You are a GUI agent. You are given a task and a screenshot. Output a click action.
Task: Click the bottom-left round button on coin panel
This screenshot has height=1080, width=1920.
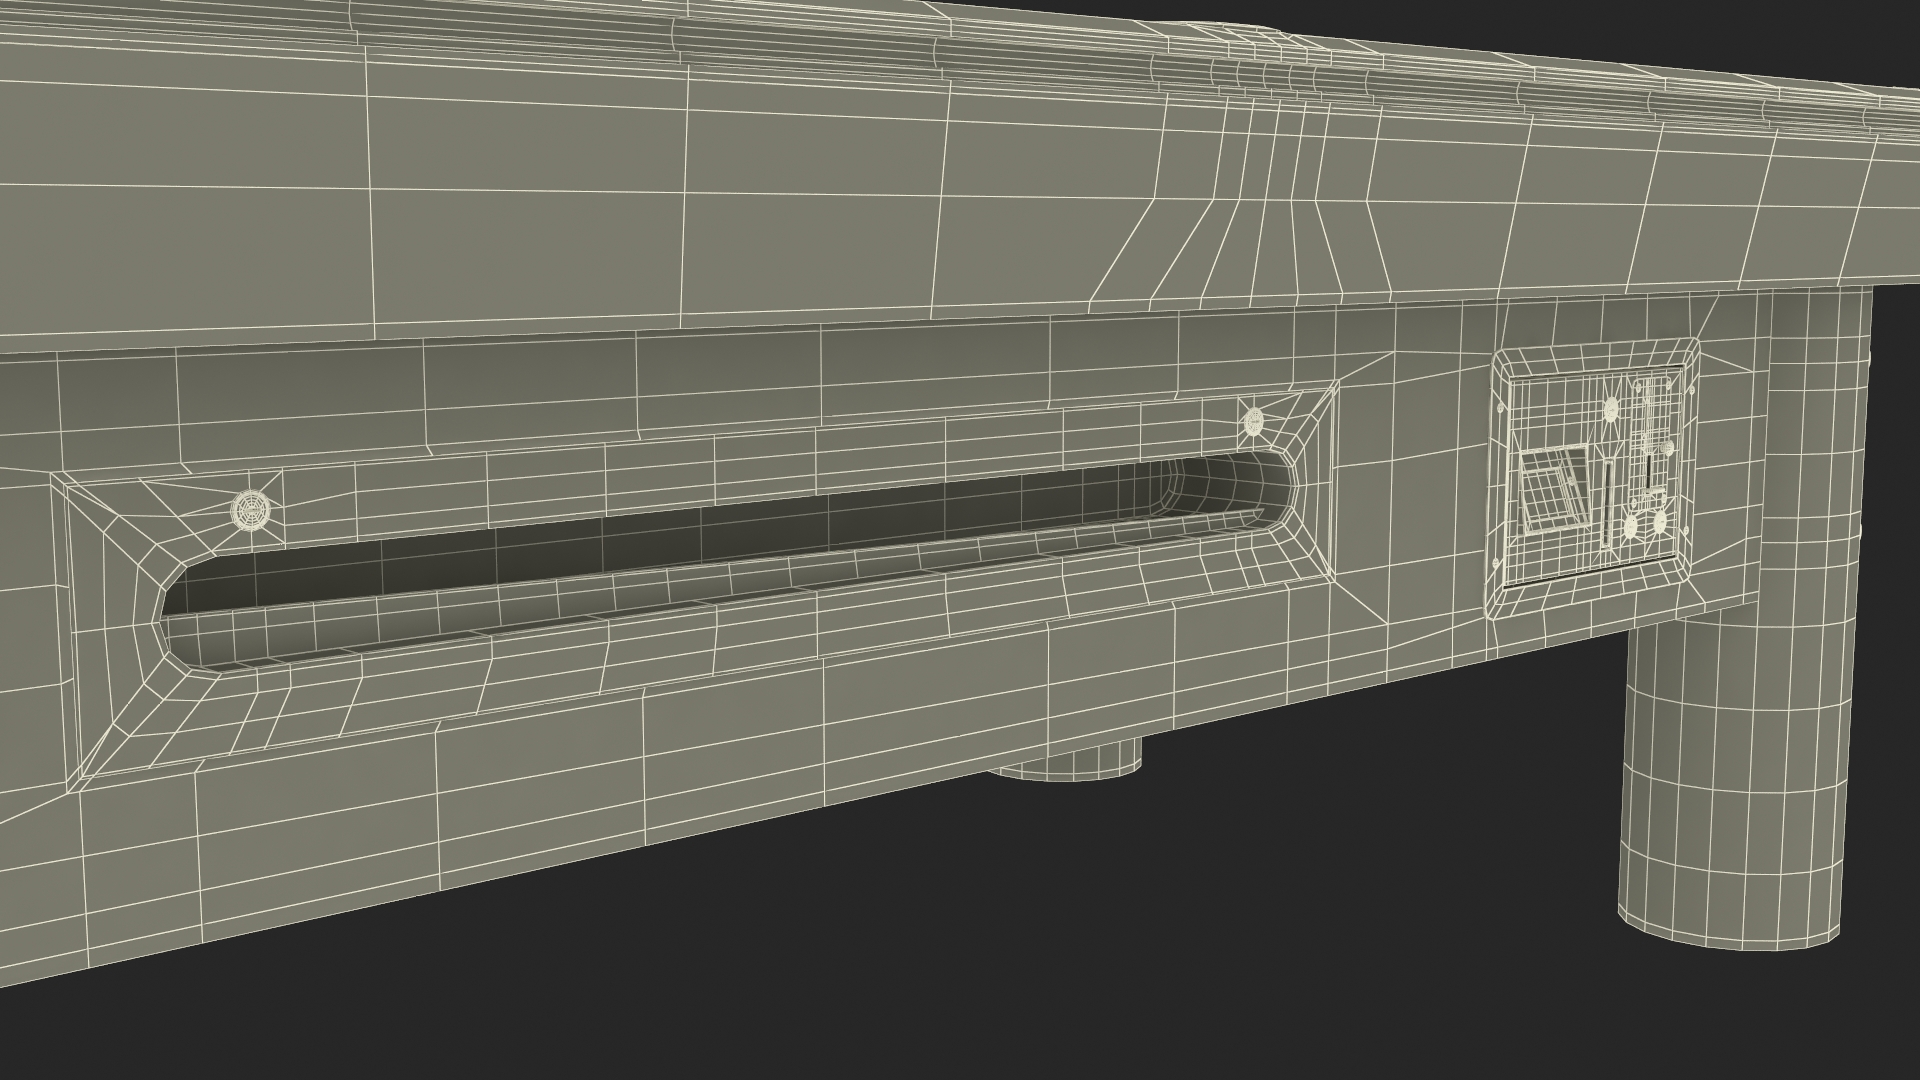1631,526
